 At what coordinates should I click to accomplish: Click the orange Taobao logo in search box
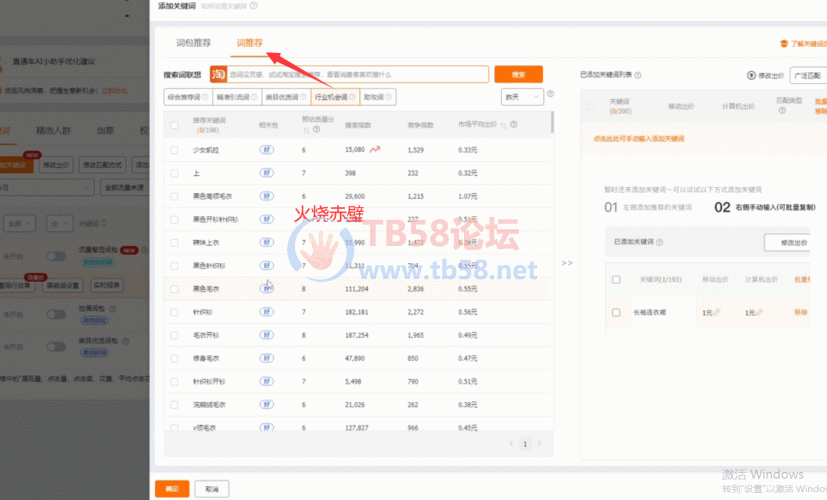click(x=217, y=74)
